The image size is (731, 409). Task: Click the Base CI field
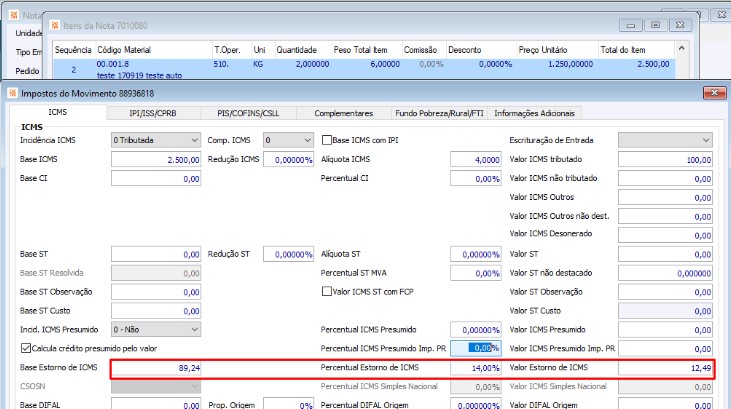coord(156,179)
